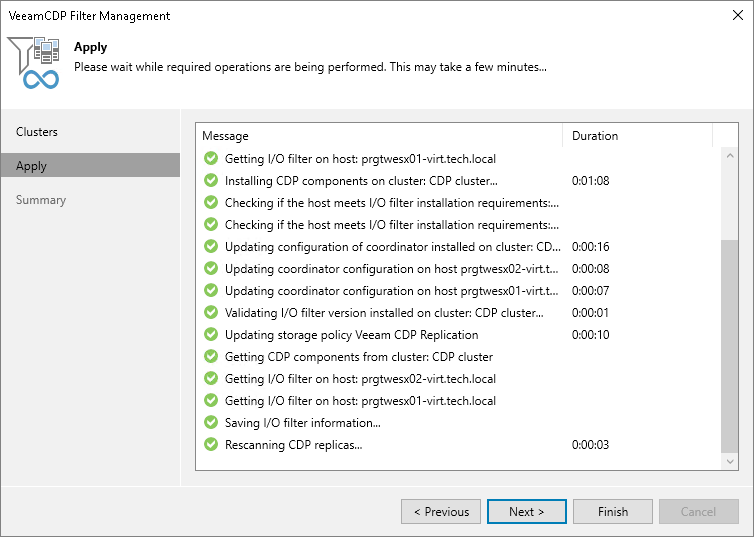Click the log list scrollbar thumb
This screenshot has width=754, height=537.
tap(730, 346)
